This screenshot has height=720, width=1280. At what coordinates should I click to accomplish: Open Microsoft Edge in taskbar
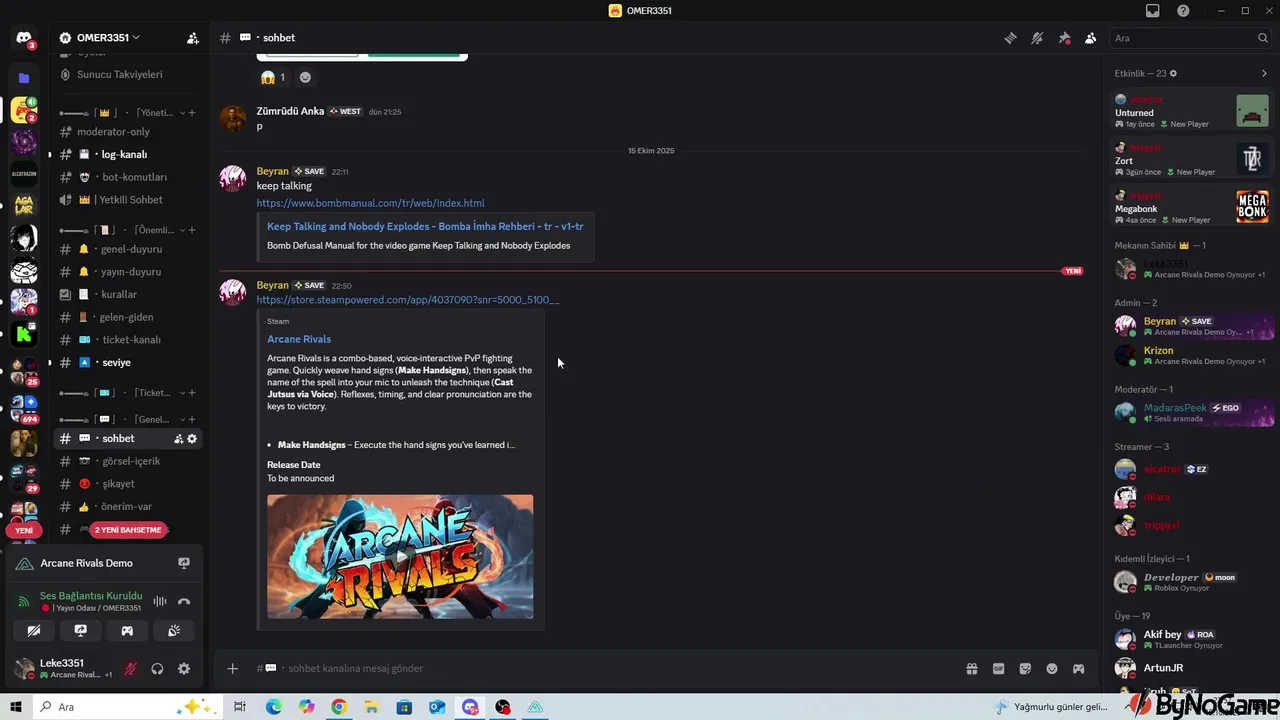[x=274, y=707]
